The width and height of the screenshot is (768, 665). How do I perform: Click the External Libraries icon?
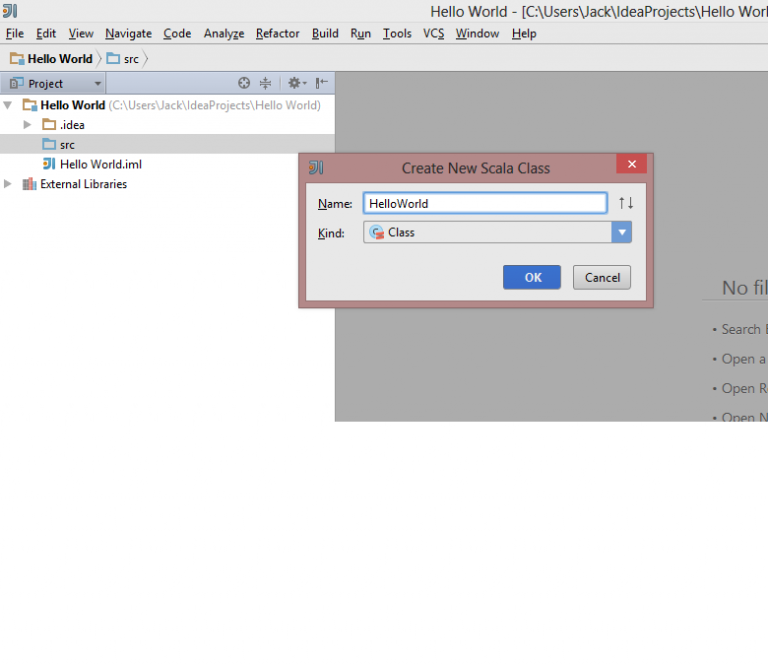click(29, 184)
